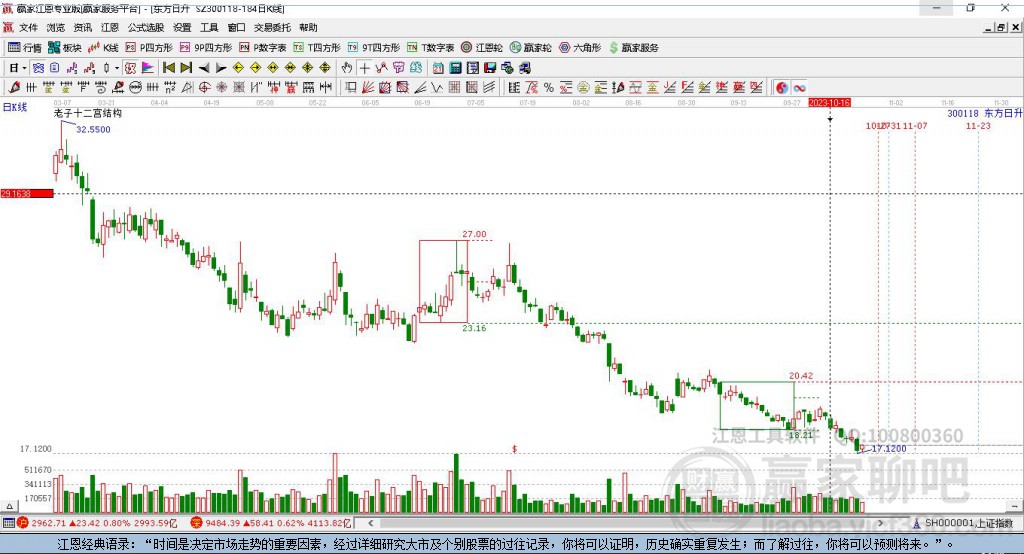Screen dimensions: 1024x554
Task: Open the 资讯 menu
Action: click(83, 27)
